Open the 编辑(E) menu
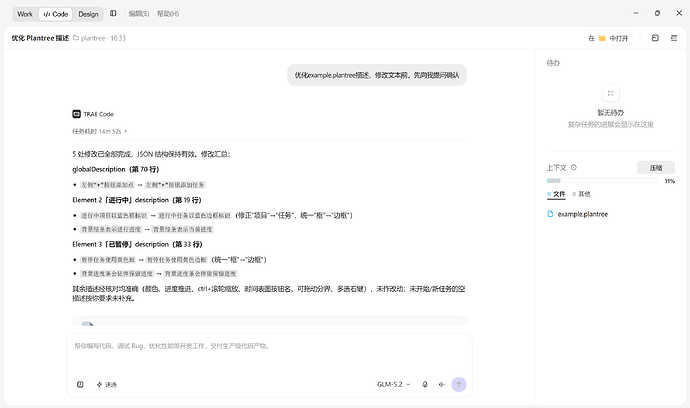Image resolution: width=690 pixels, height=408 pixels. click(139, 14)
